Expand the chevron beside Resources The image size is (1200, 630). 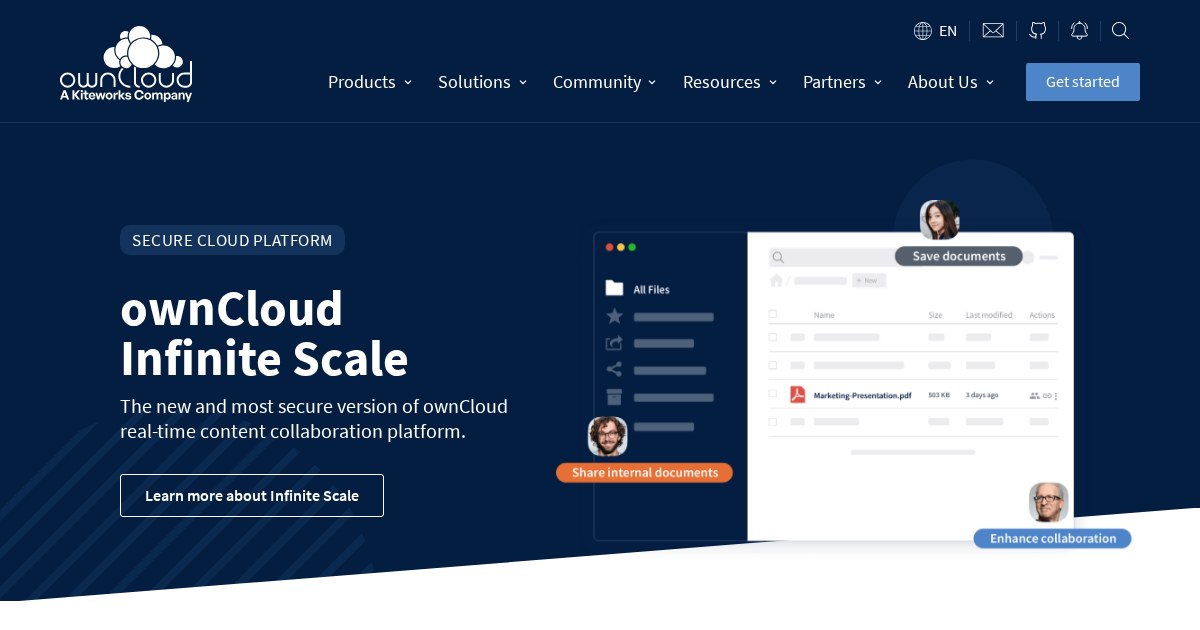[772, 83]
